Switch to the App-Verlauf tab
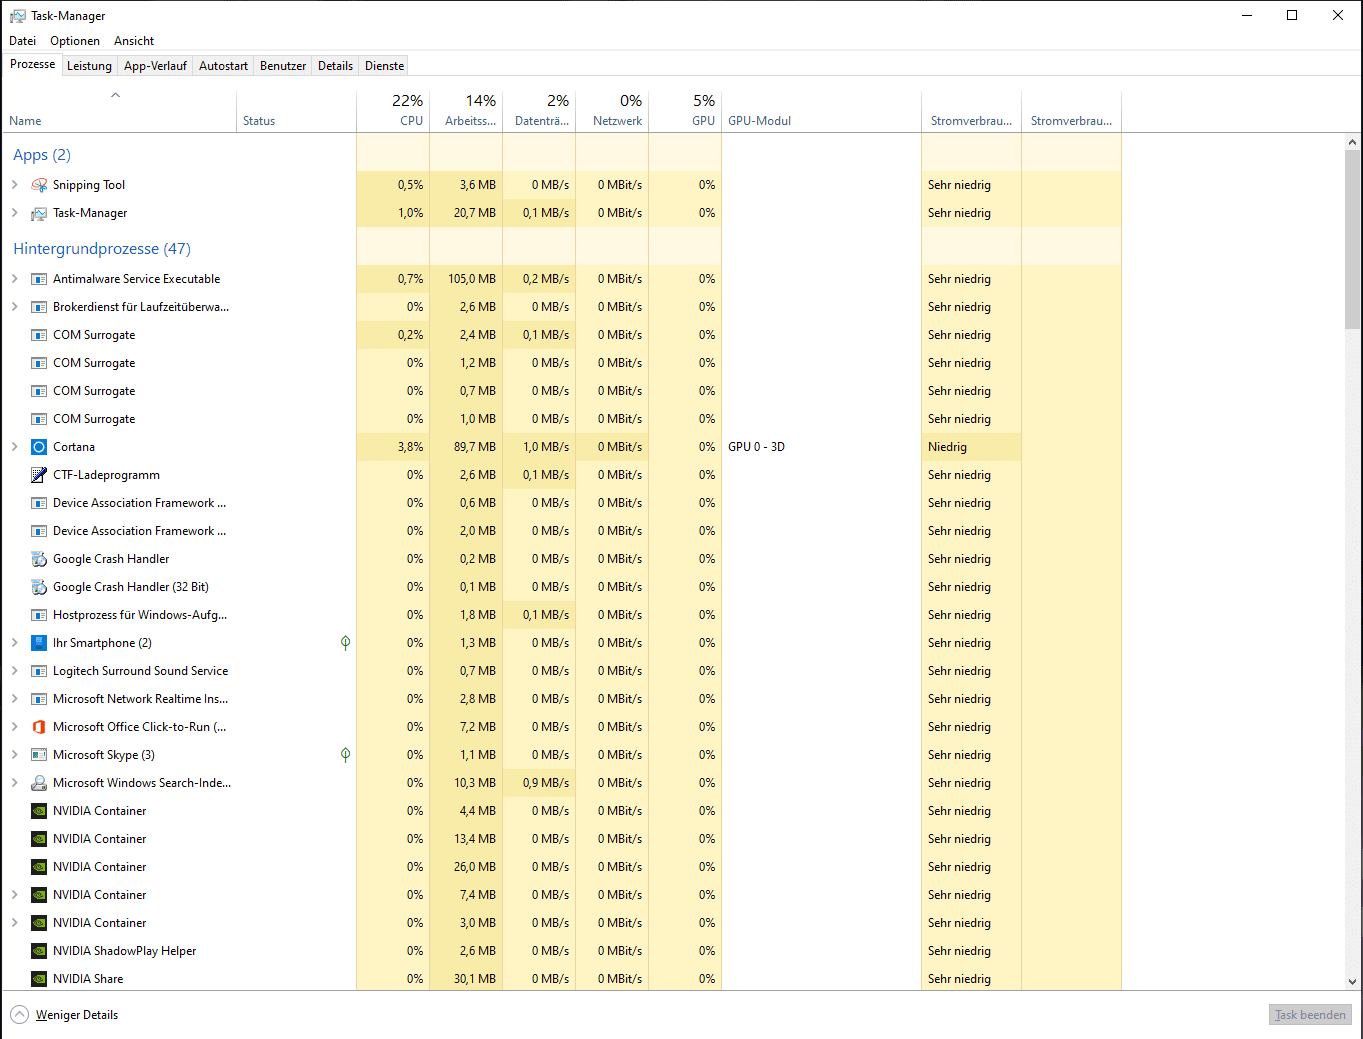This screenshot has height=1039, width=1363. tap(155, 66)
